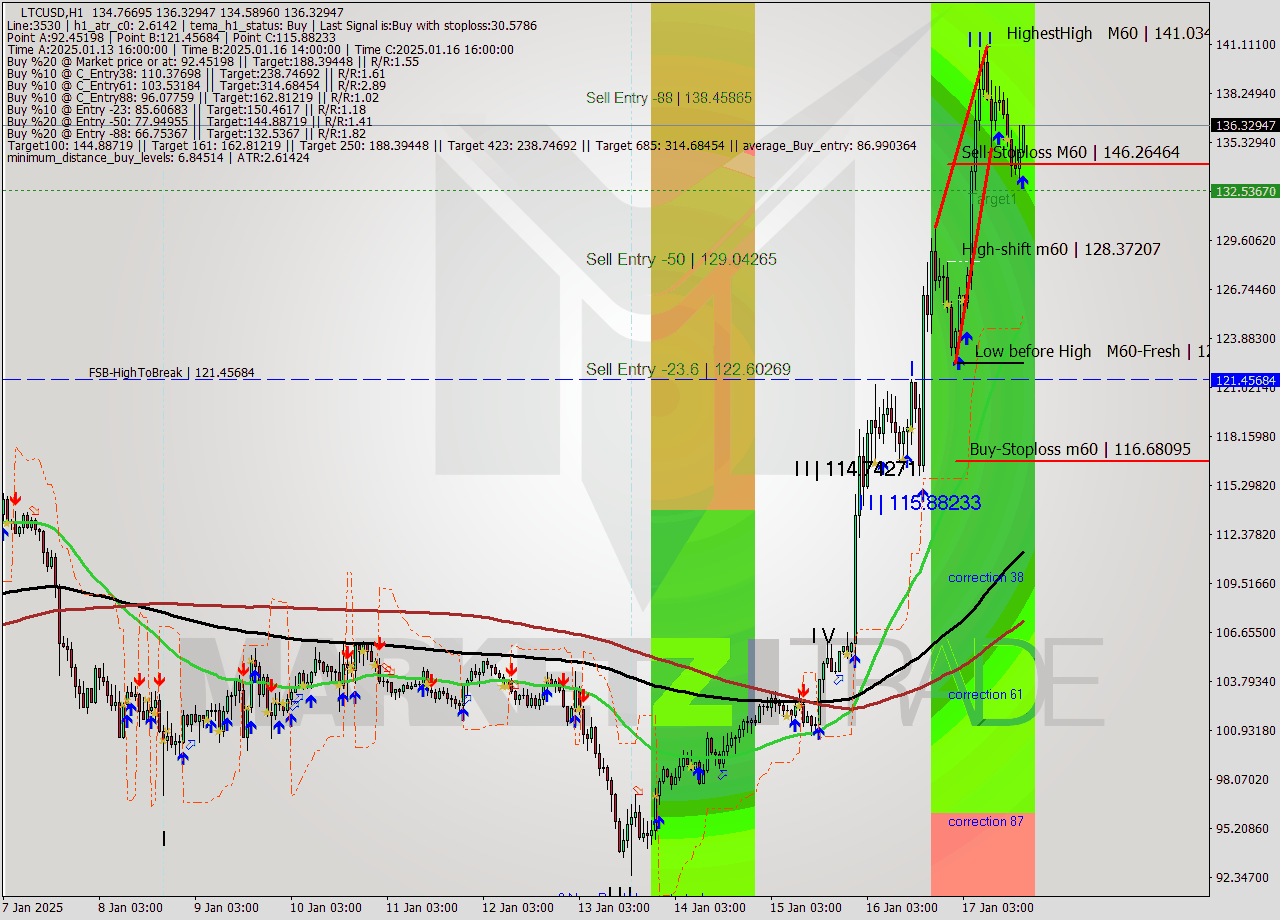This screenshot has height=920, width=1280.
Task: Select the 'Sell Entry -50 | 129.04265' label
Action: tap(681, 259)
